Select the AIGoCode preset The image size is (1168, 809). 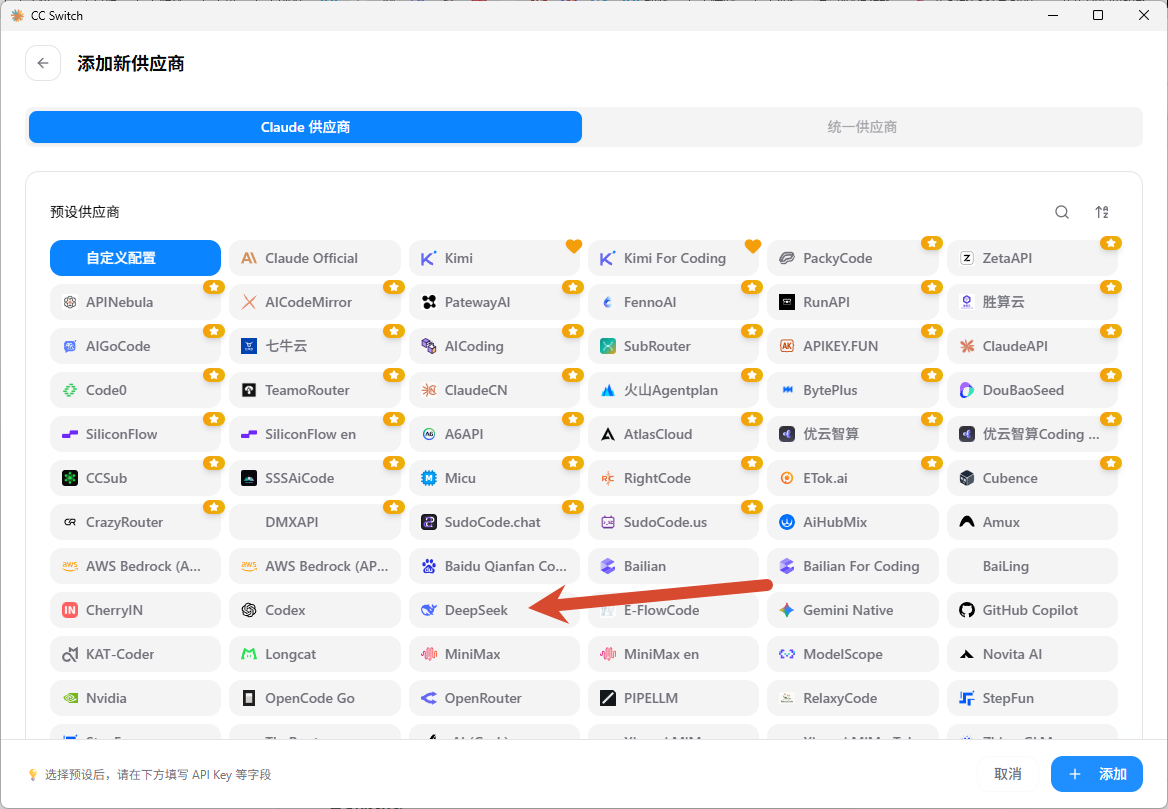click(136, 346)
